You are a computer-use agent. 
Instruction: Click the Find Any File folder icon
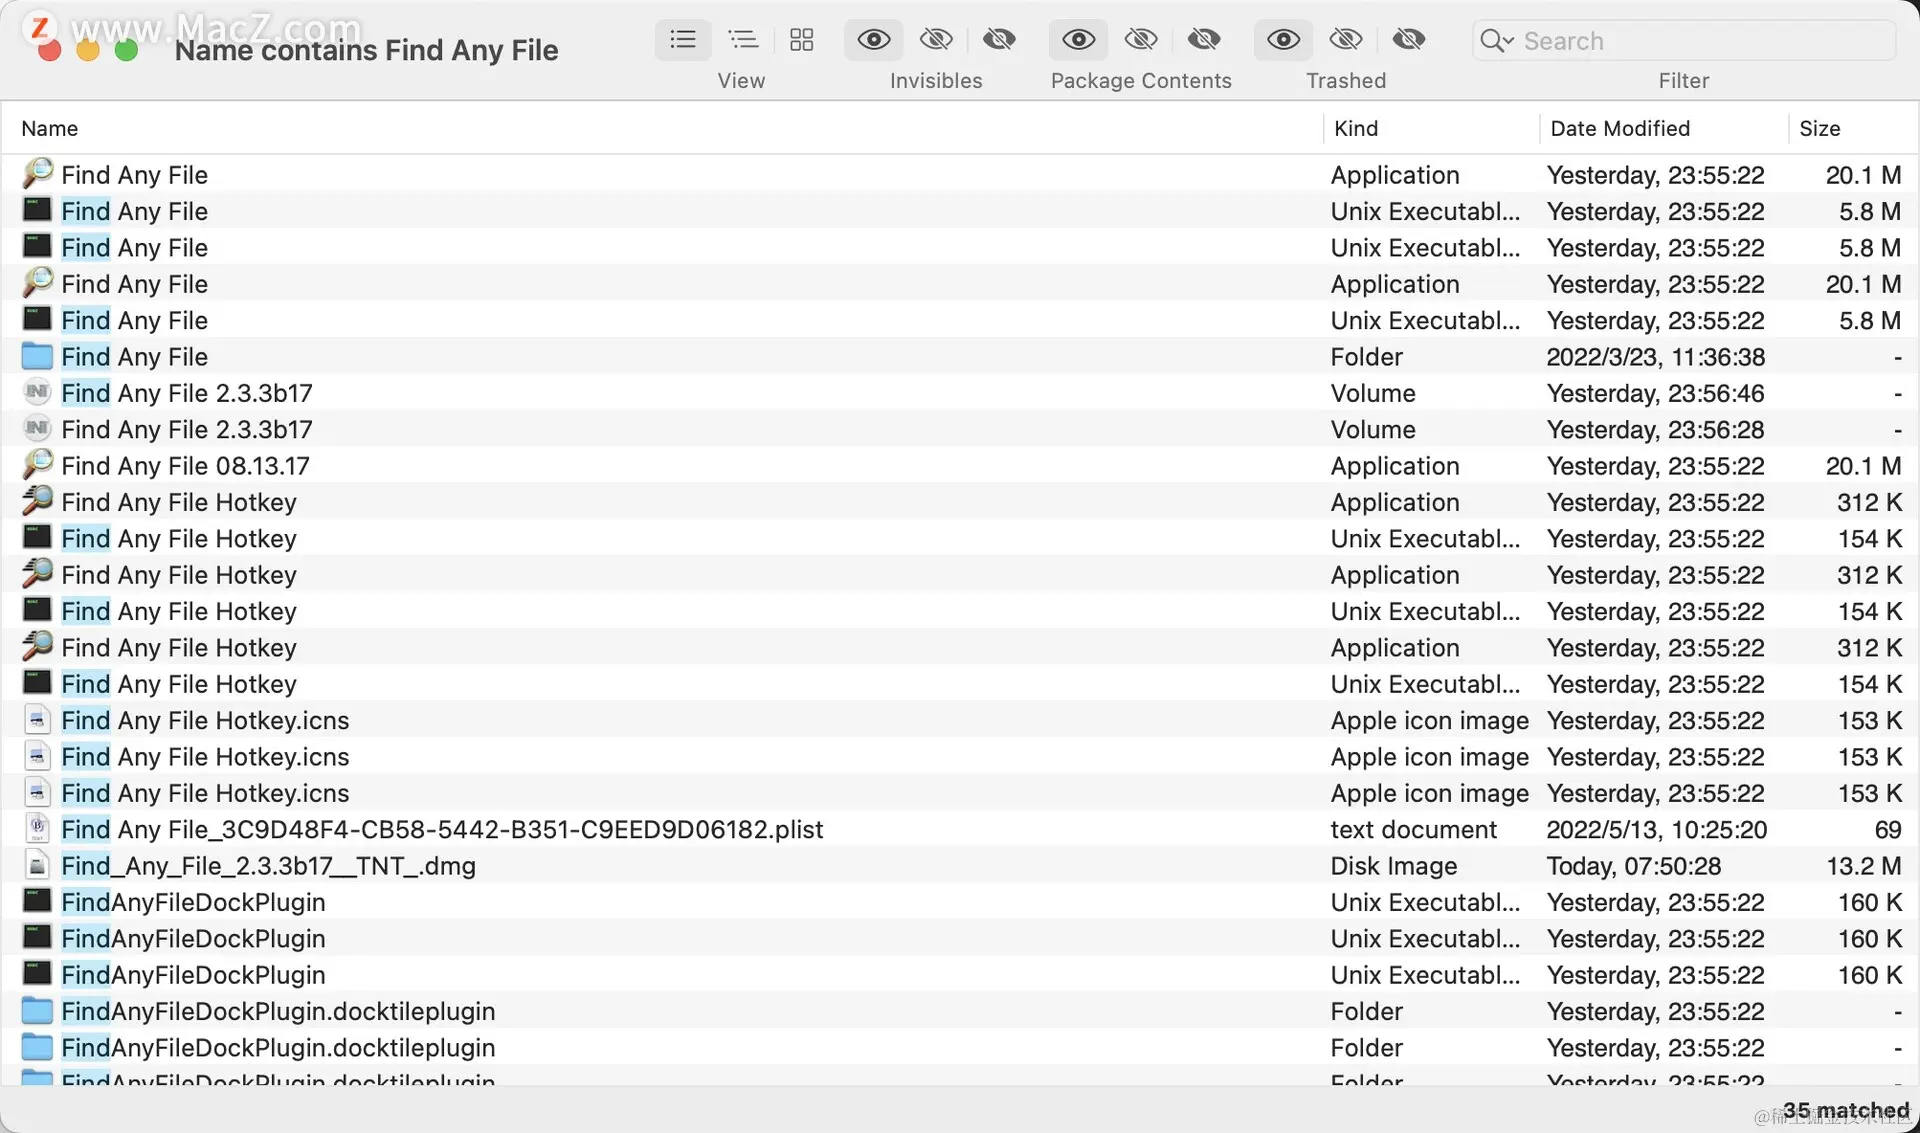pos(37,357)
